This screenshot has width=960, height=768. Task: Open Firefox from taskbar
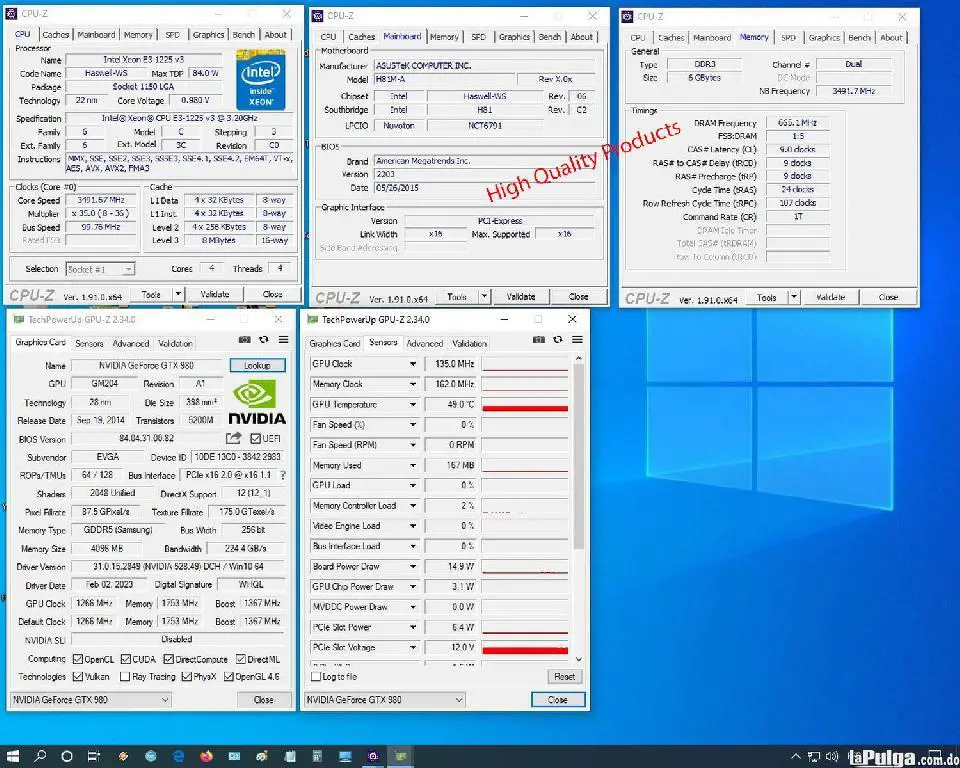(x=206, y=756)
